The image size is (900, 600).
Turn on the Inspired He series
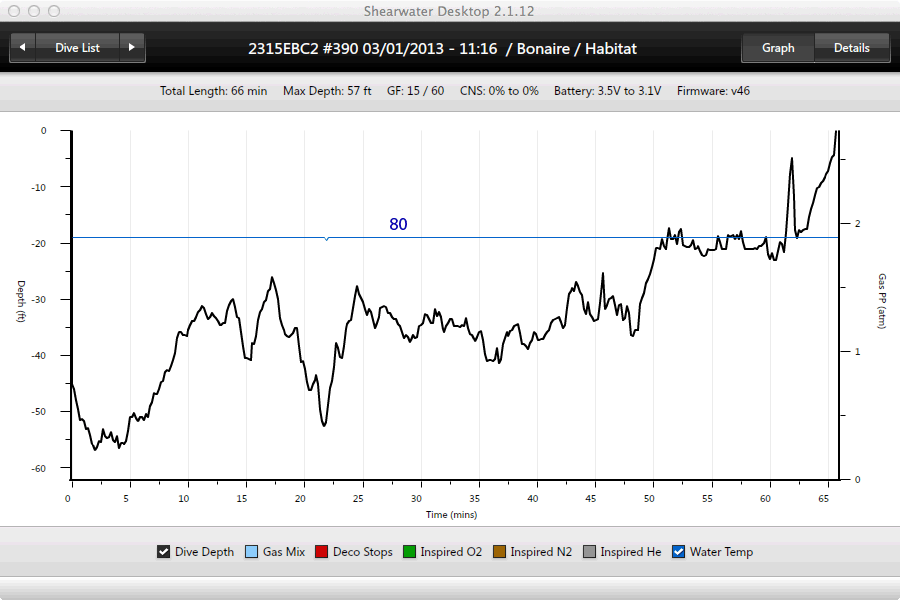point(589,552)
